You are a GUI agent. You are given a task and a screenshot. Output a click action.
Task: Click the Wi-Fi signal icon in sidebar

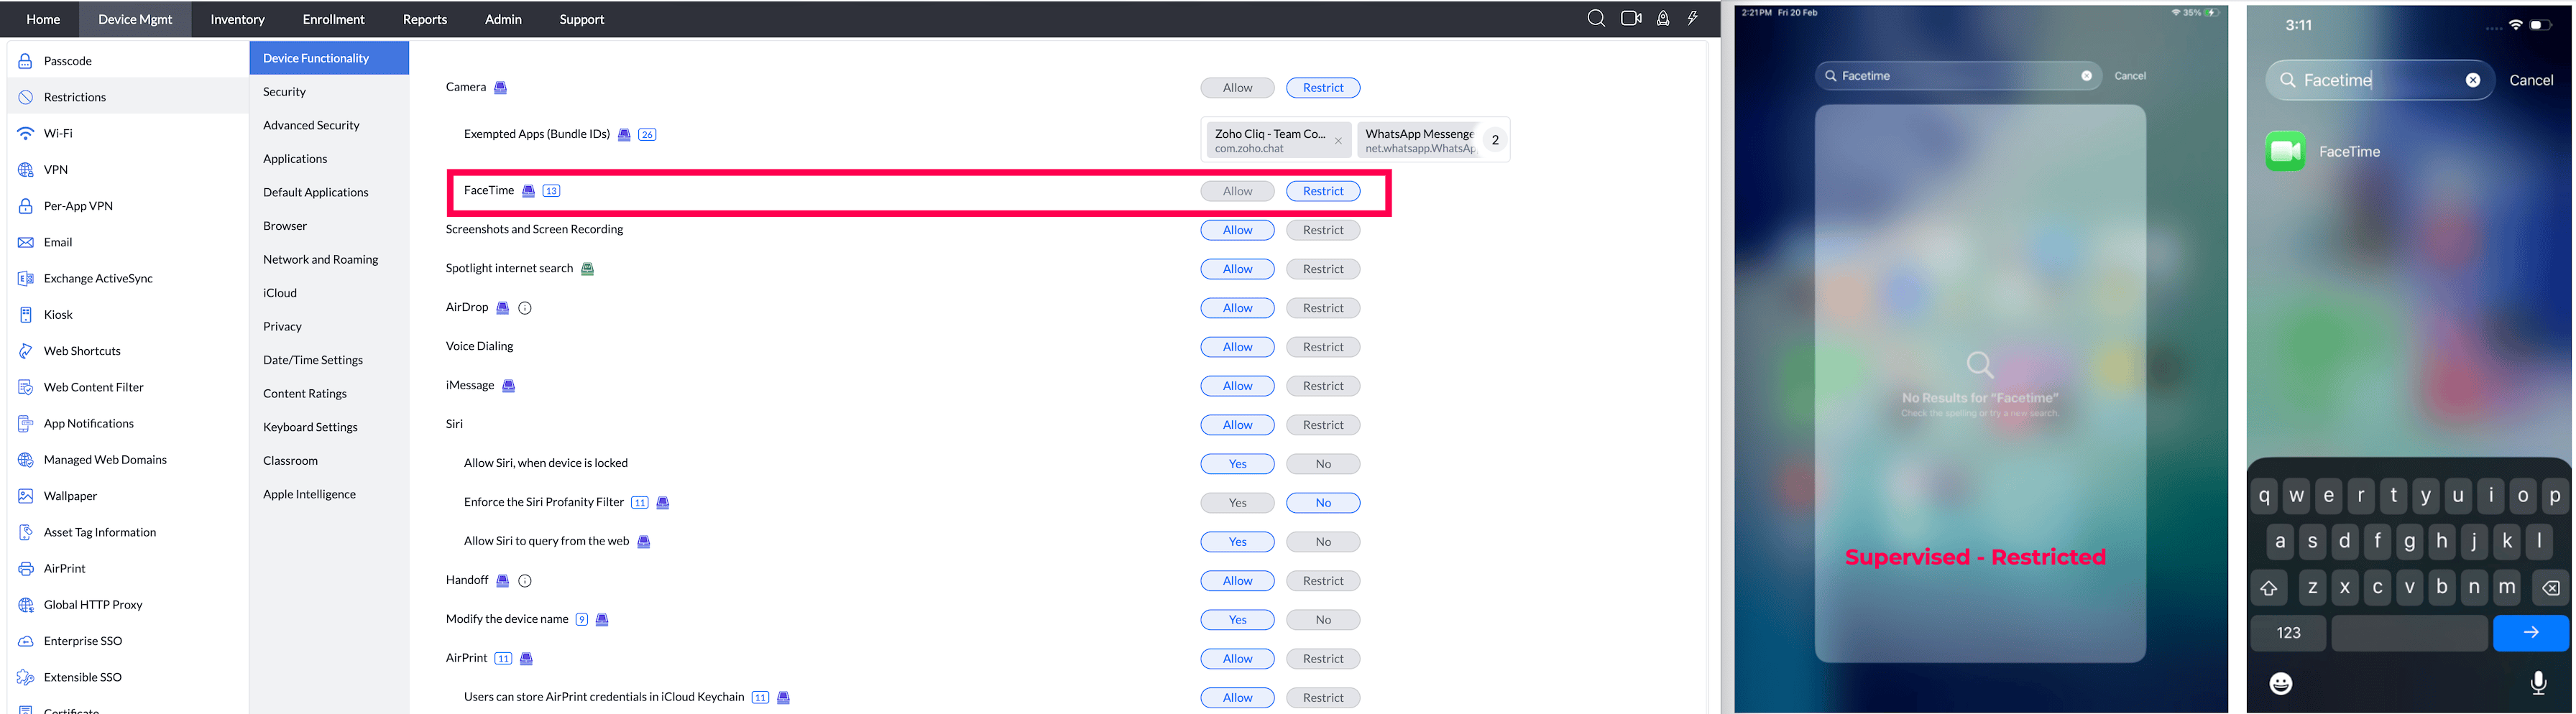(x=26, y=133)
